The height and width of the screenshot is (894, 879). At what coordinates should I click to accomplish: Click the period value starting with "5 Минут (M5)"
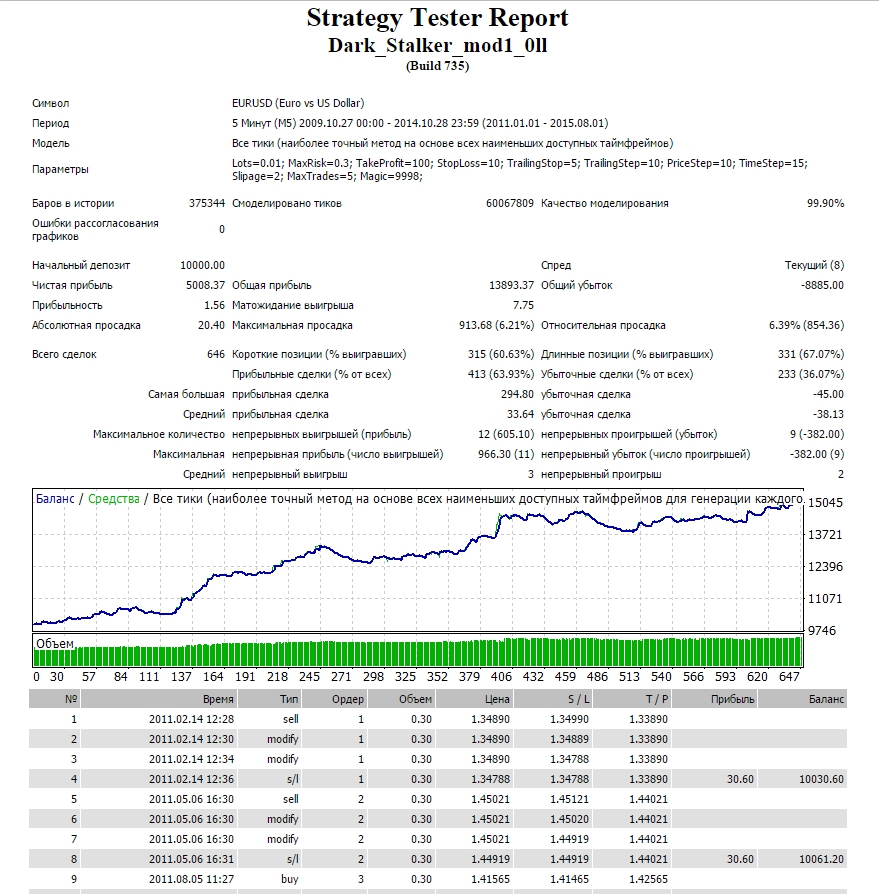420,123
